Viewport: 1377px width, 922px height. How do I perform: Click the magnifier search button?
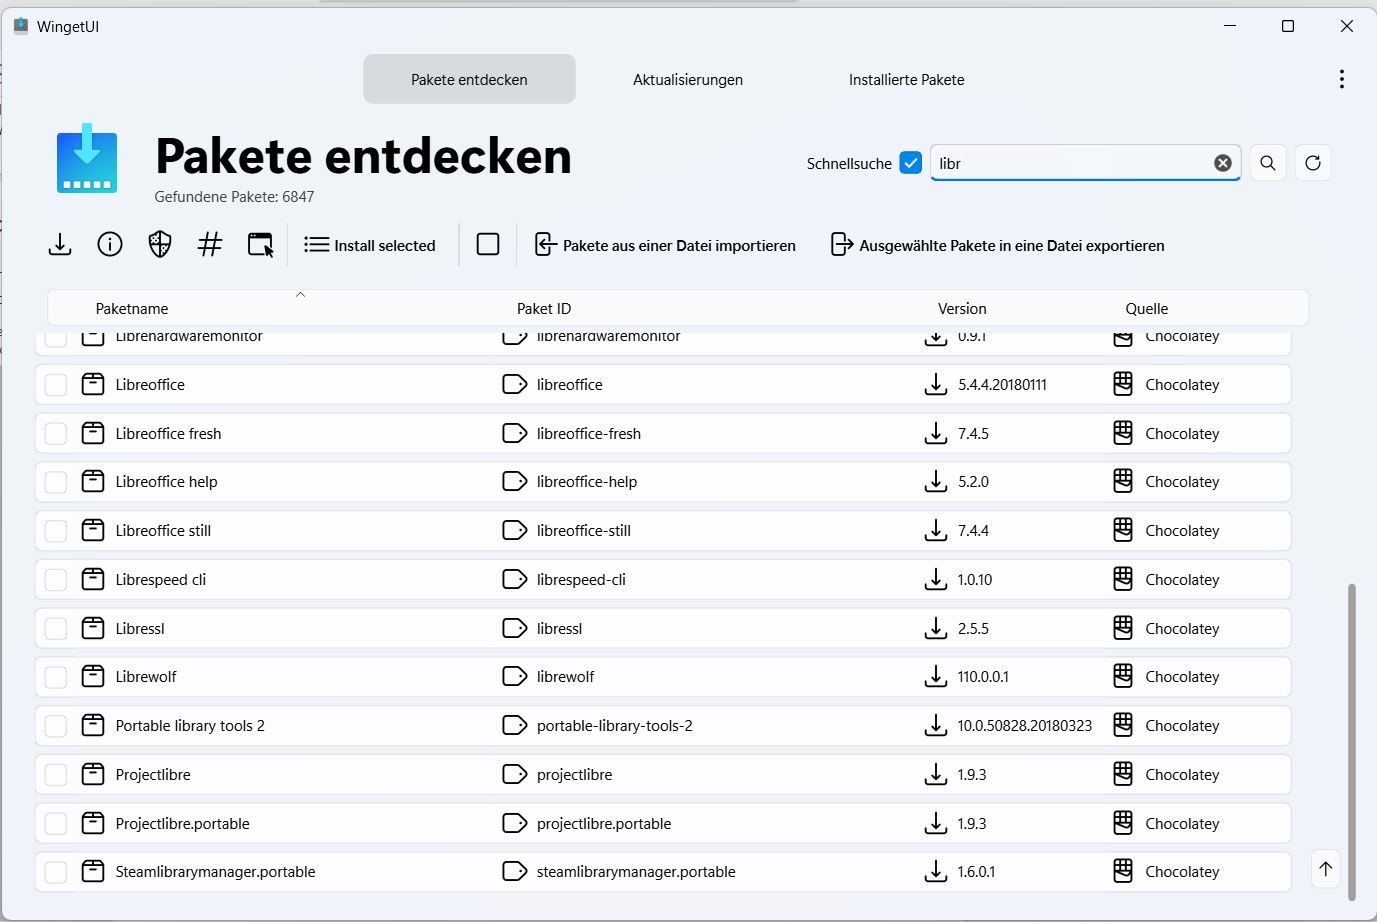pyautogui.click(x=1268, y=163)
